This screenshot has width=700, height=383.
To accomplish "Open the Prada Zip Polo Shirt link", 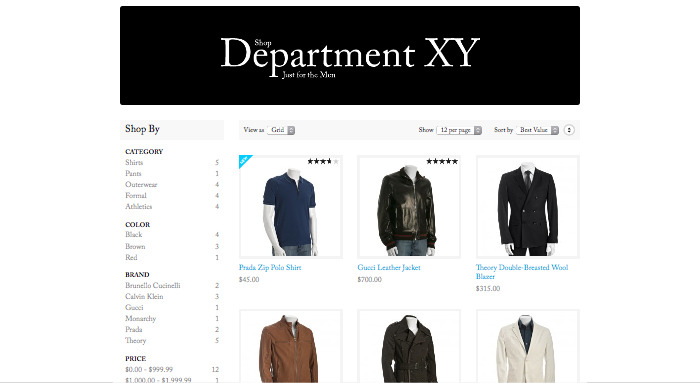I will pyautogui.click(x=270, y=267).
